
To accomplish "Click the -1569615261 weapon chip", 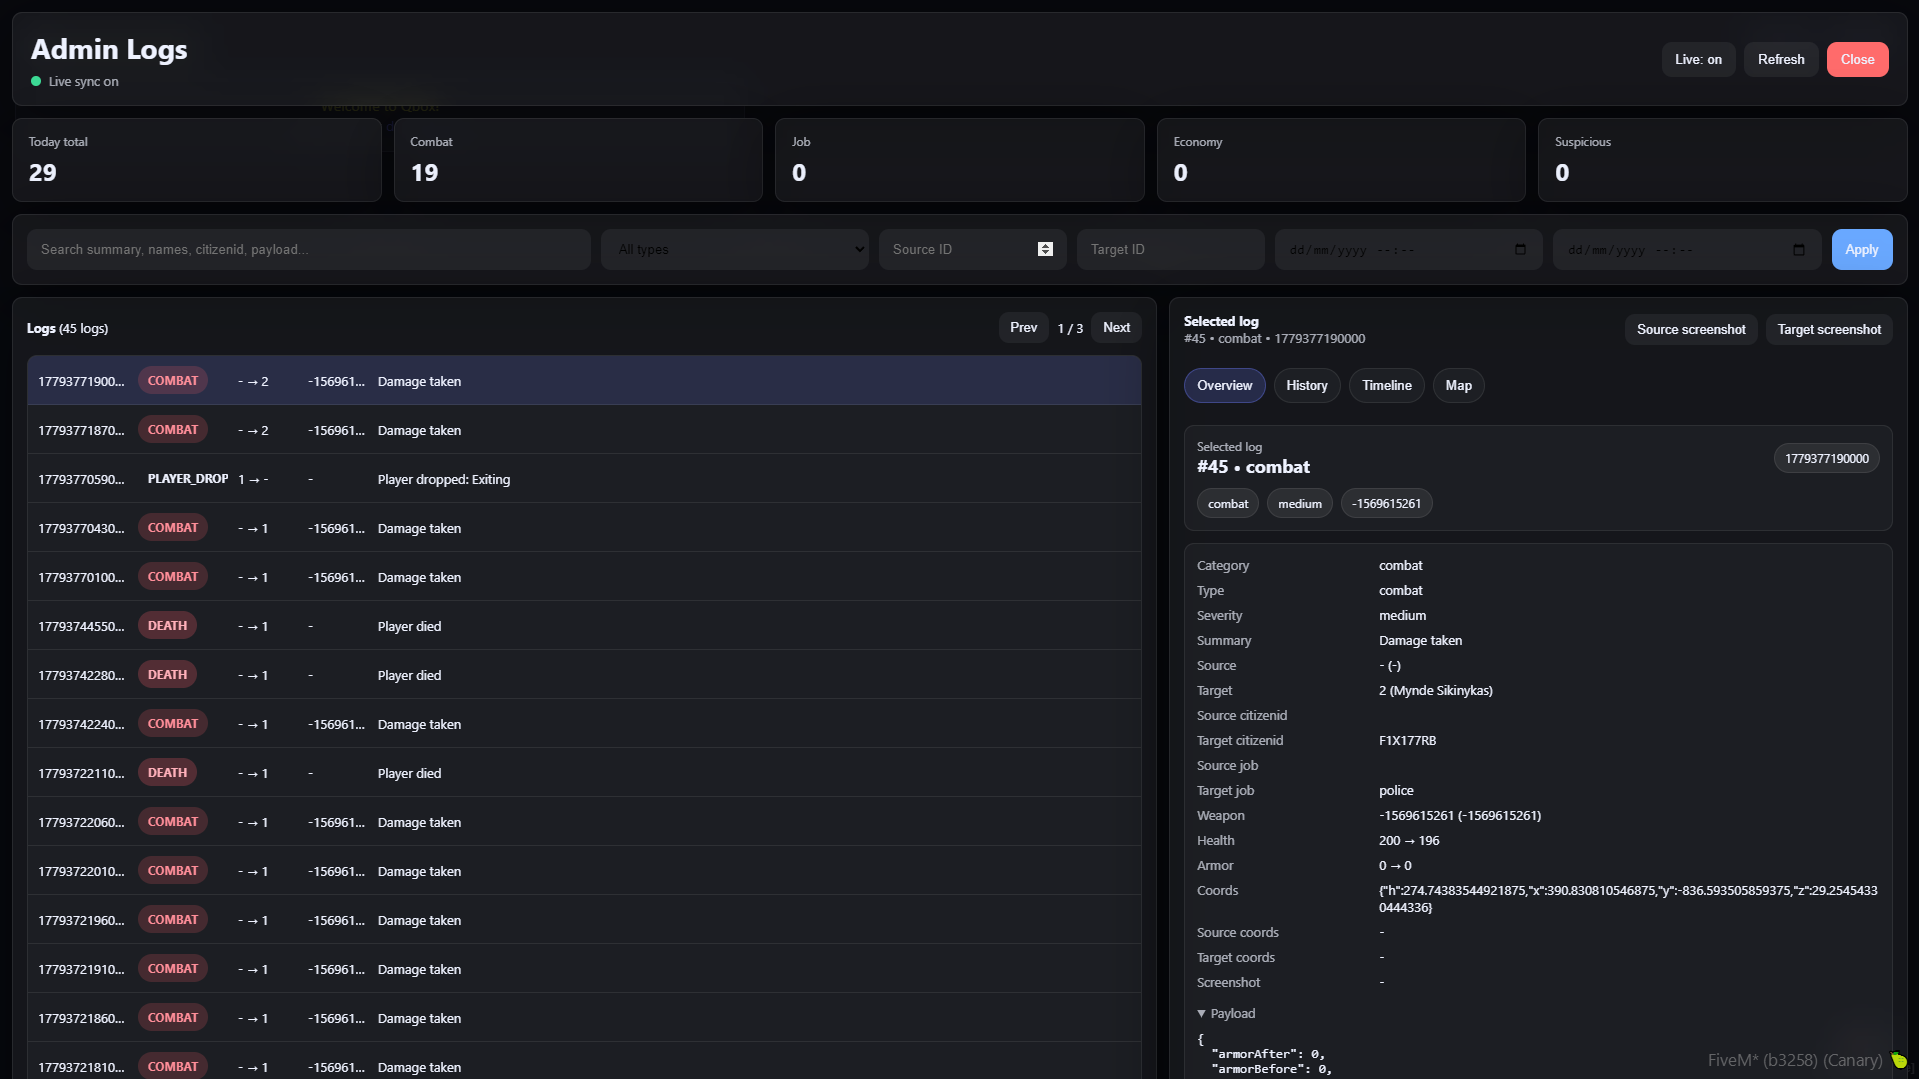I will click(1386, 503).
